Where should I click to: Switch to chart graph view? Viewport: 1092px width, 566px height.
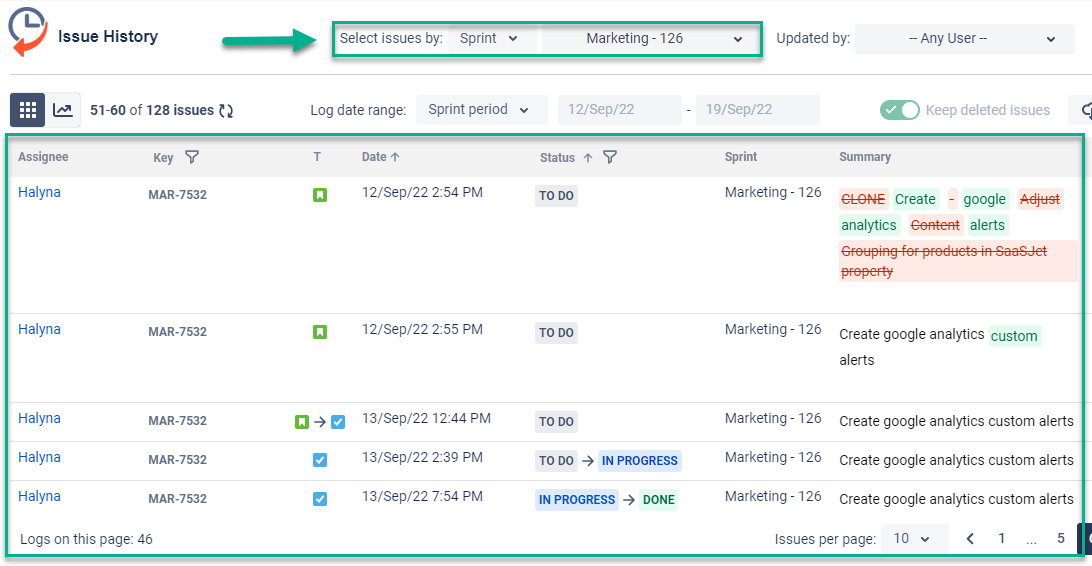[x=63, y=110]
